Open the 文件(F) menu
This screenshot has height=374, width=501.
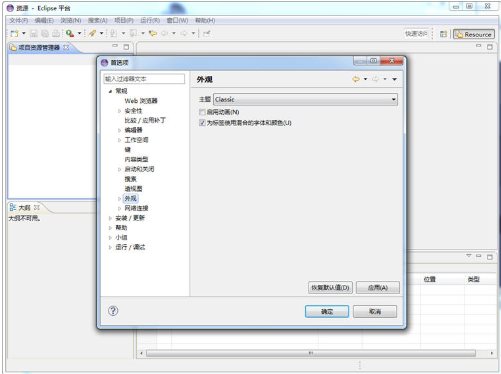click(19, 21)
